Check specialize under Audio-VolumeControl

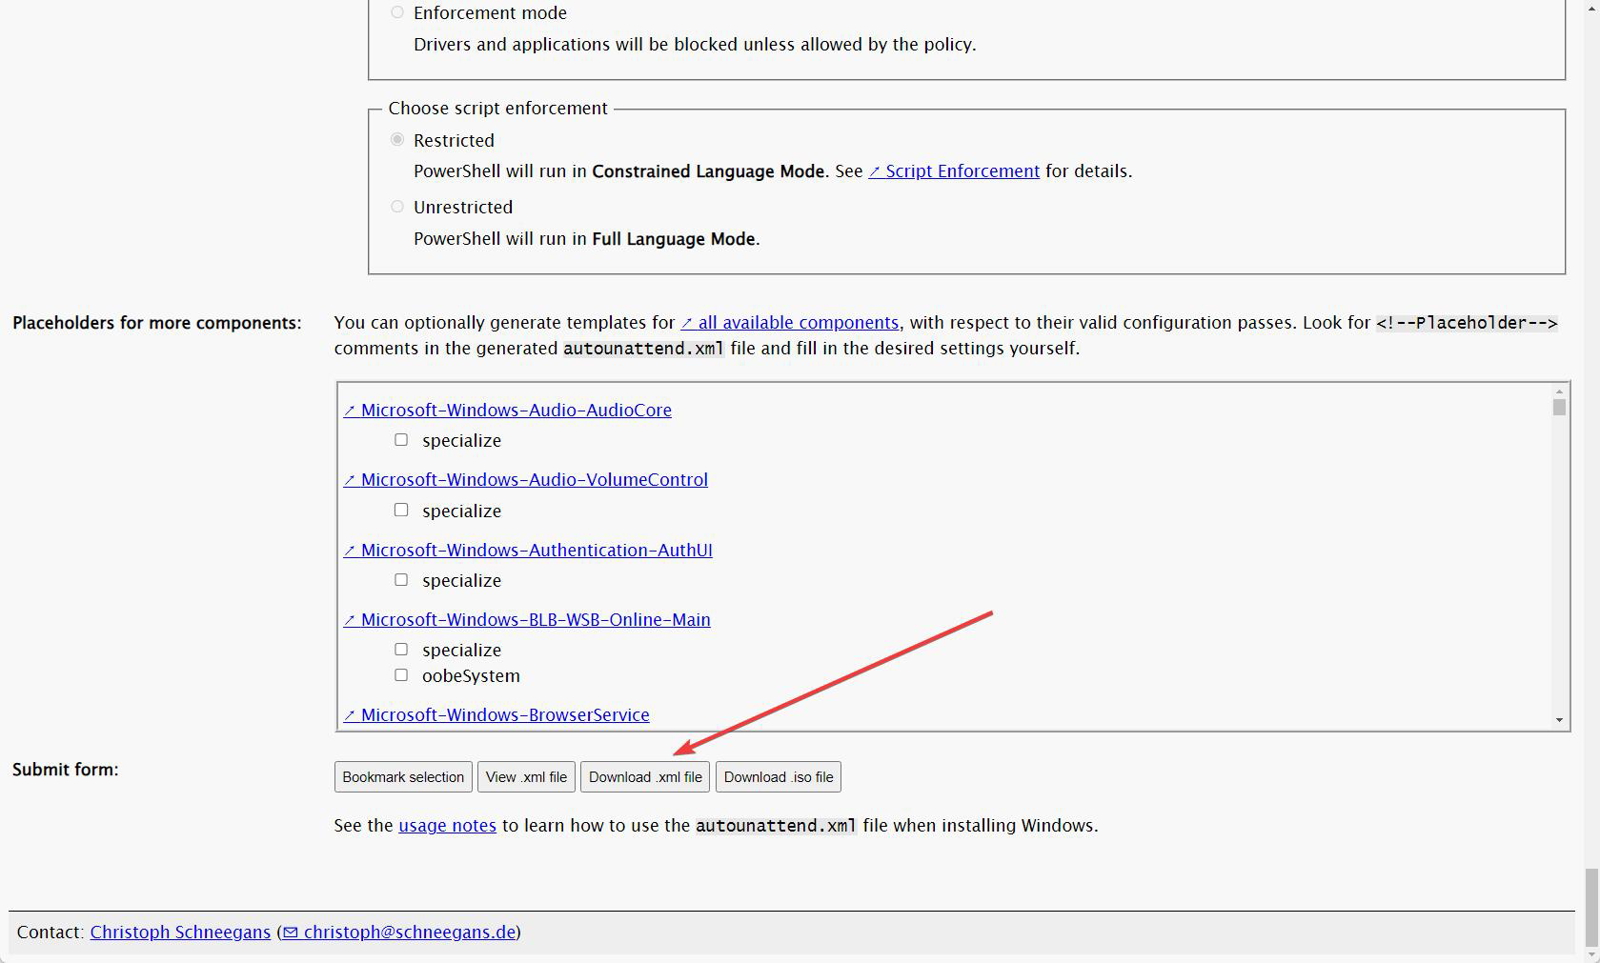[401, 510]
